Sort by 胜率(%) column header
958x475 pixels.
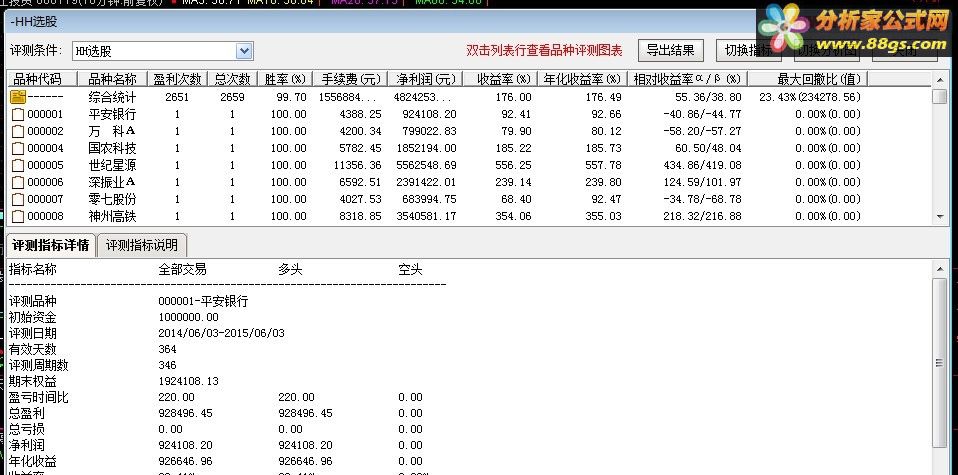[285, 79]
